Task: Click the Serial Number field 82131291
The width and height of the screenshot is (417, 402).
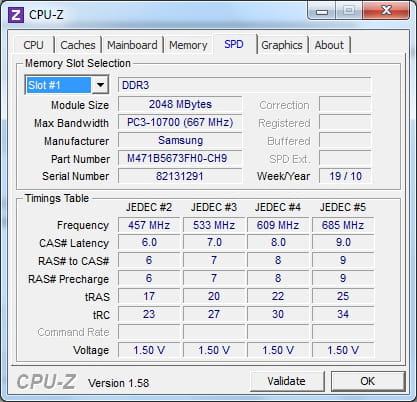Action: point(180,176)
